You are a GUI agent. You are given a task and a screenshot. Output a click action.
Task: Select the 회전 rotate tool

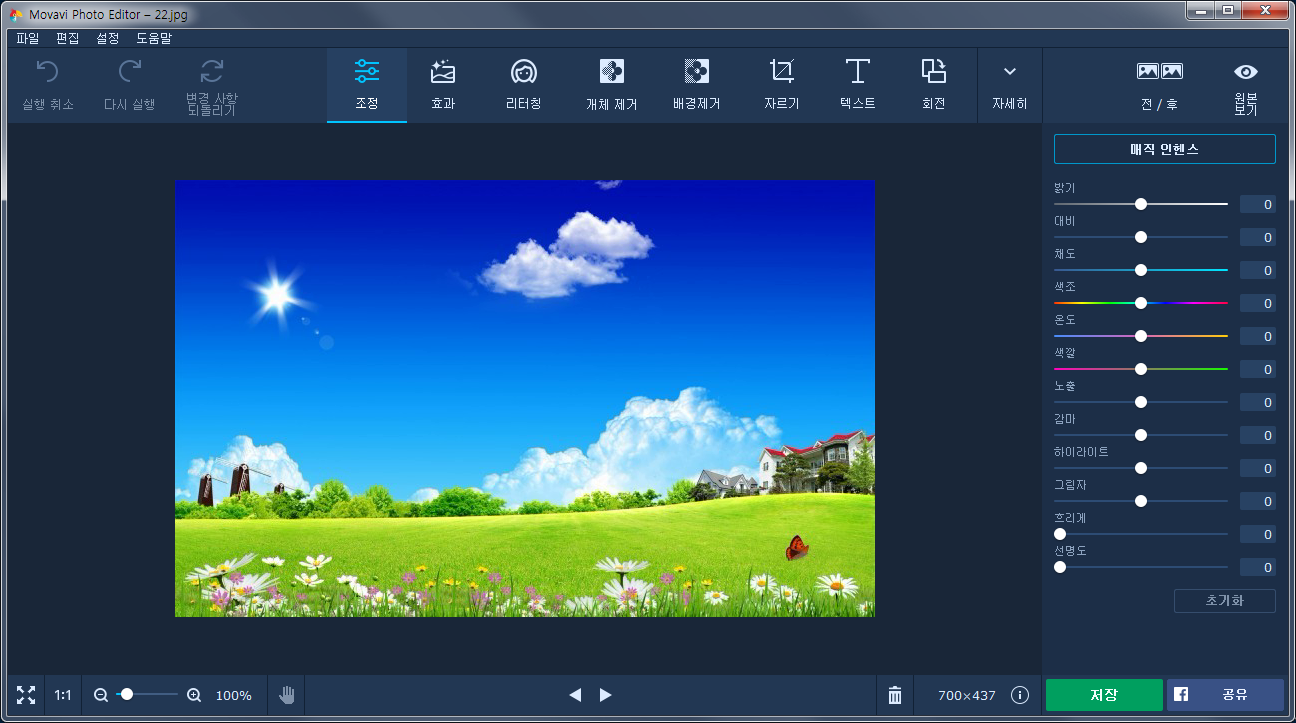(x=934, y=85)
